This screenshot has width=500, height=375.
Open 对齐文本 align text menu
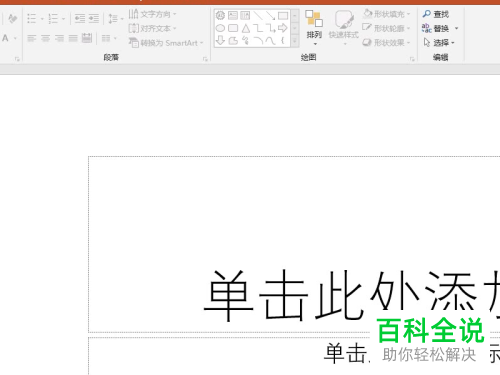pos(153,28)
